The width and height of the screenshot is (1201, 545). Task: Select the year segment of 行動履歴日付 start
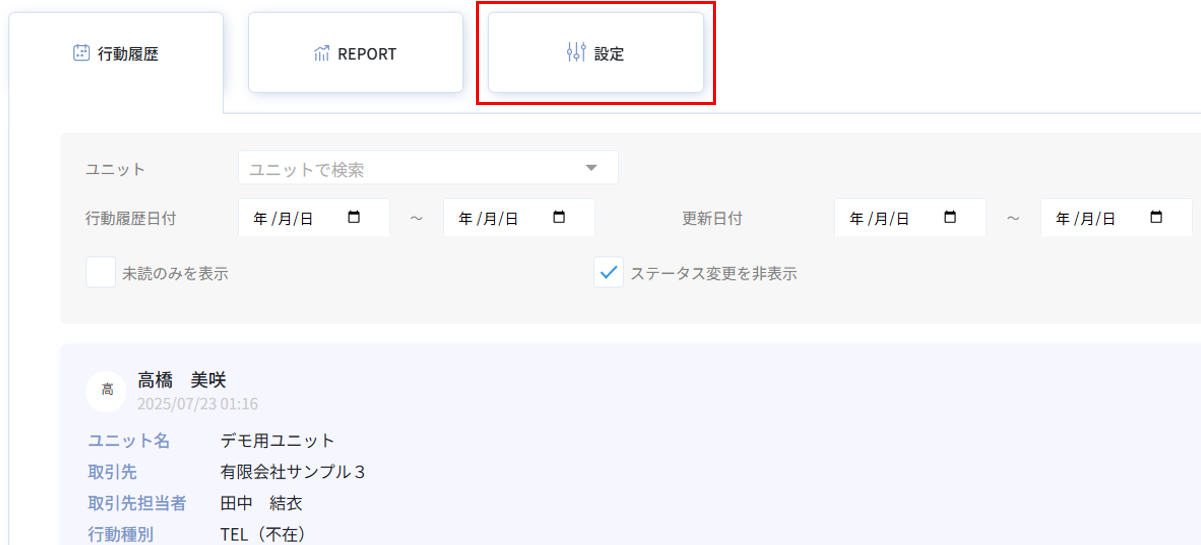(x=260, y=218)
